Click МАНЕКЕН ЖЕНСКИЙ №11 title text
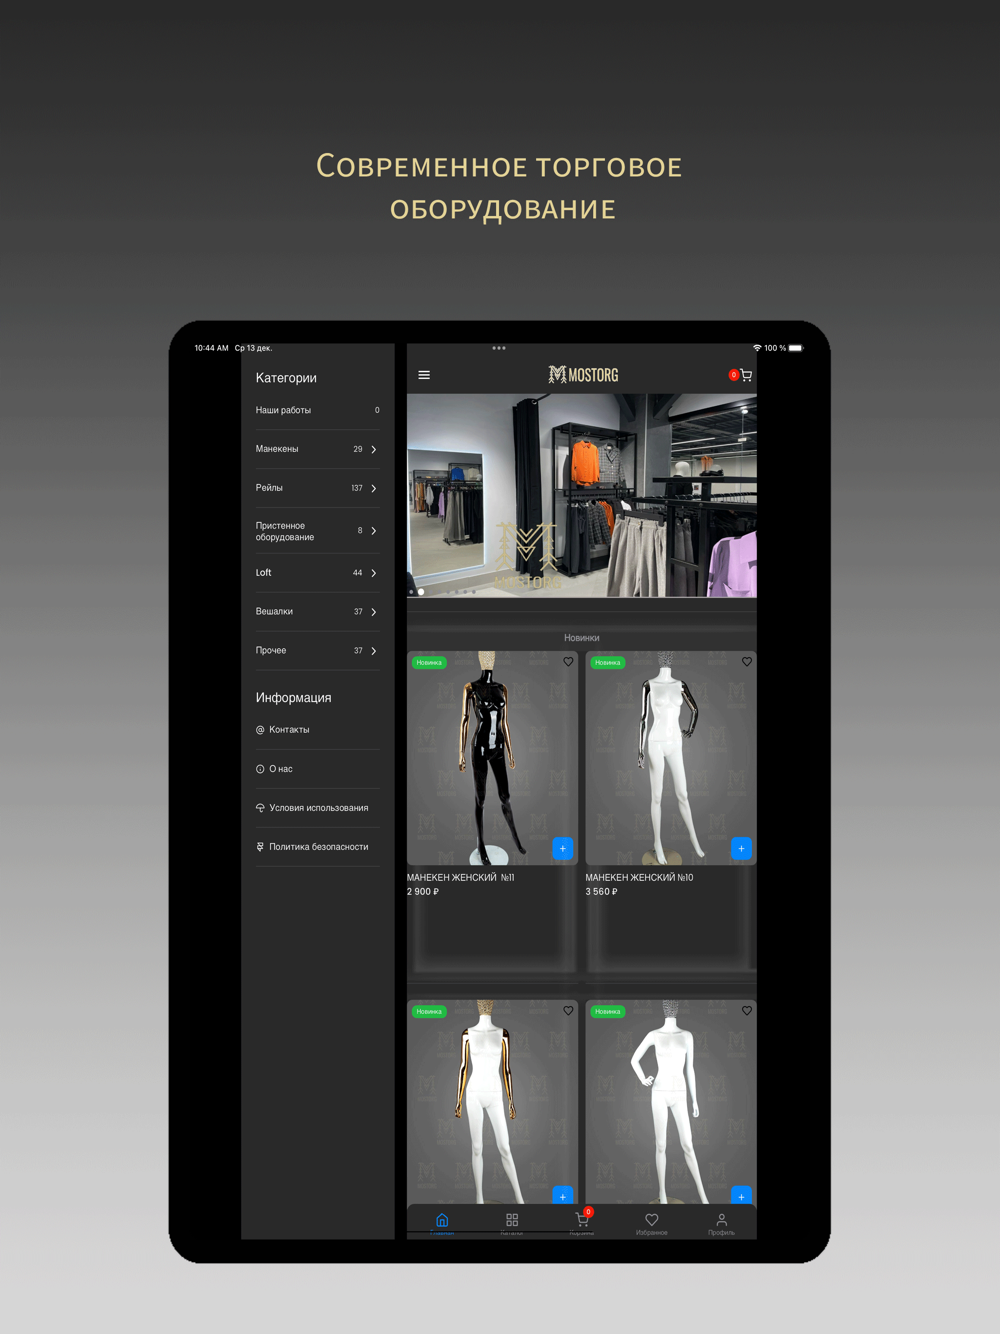The width and height of the screenshot is (1000, 1334). pos(461,878)
